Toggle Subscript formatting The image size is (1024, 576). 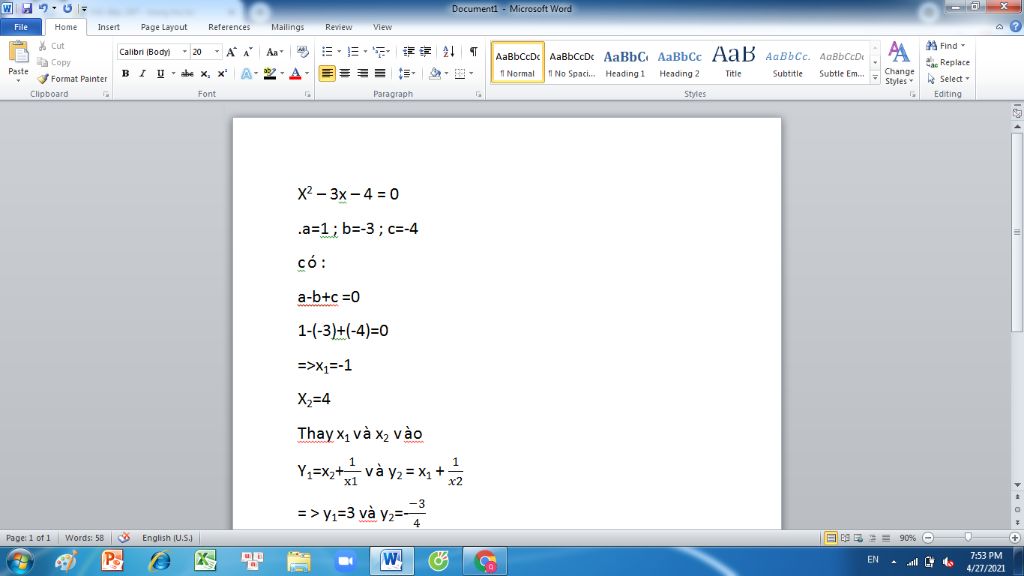click(205, 74)
